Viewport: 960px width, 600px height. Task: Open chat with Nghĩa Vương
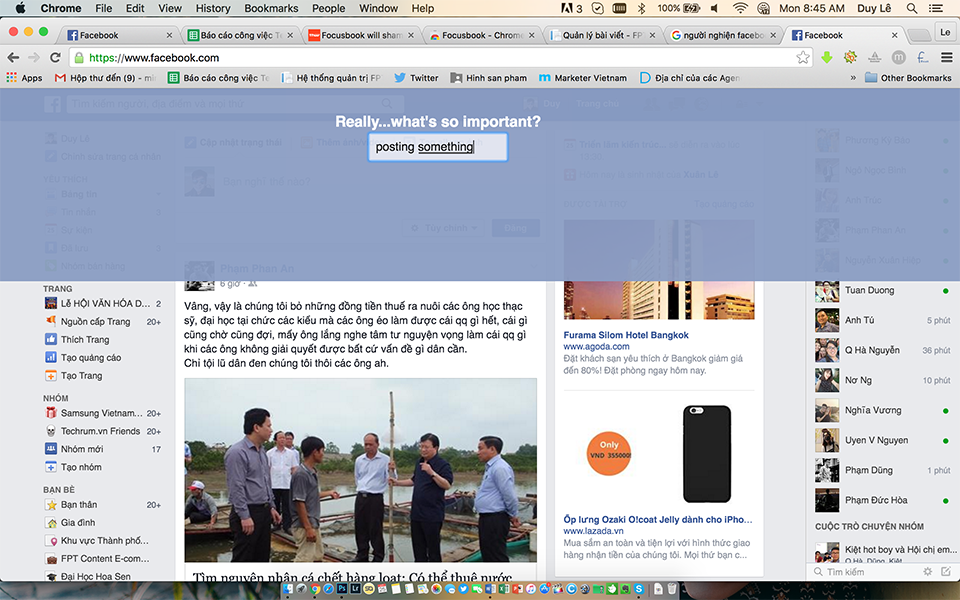pyautogui.click(x=883, y=410)
